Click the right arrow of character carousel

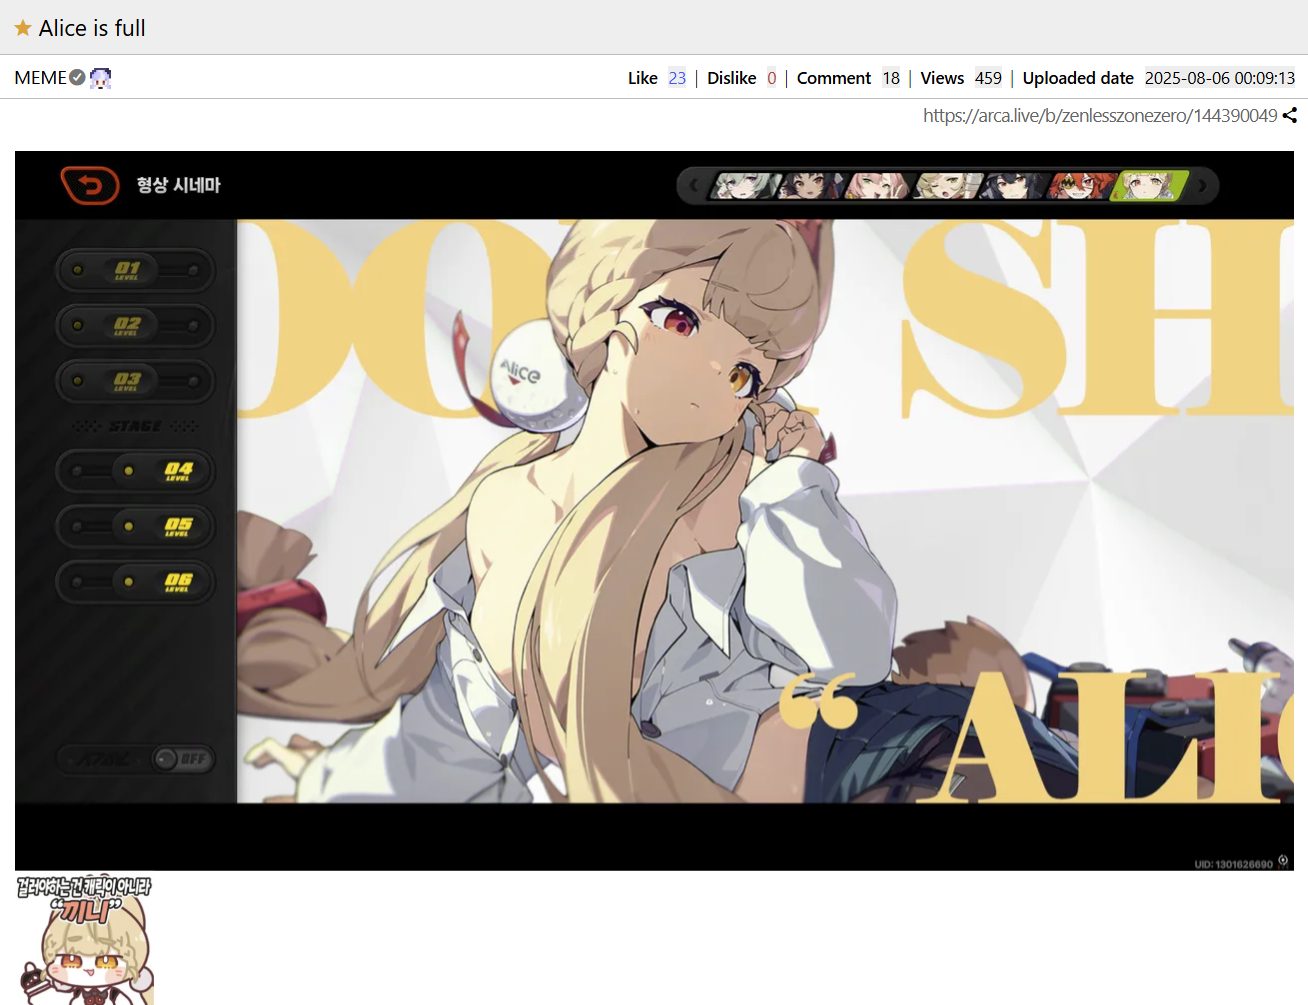1202,185
